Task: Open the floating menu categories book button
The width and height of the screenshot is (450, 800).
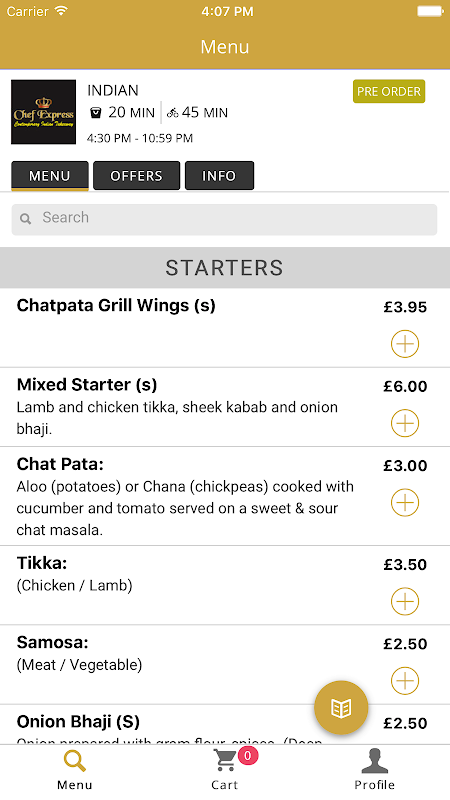Action: [x=341, y=708]
